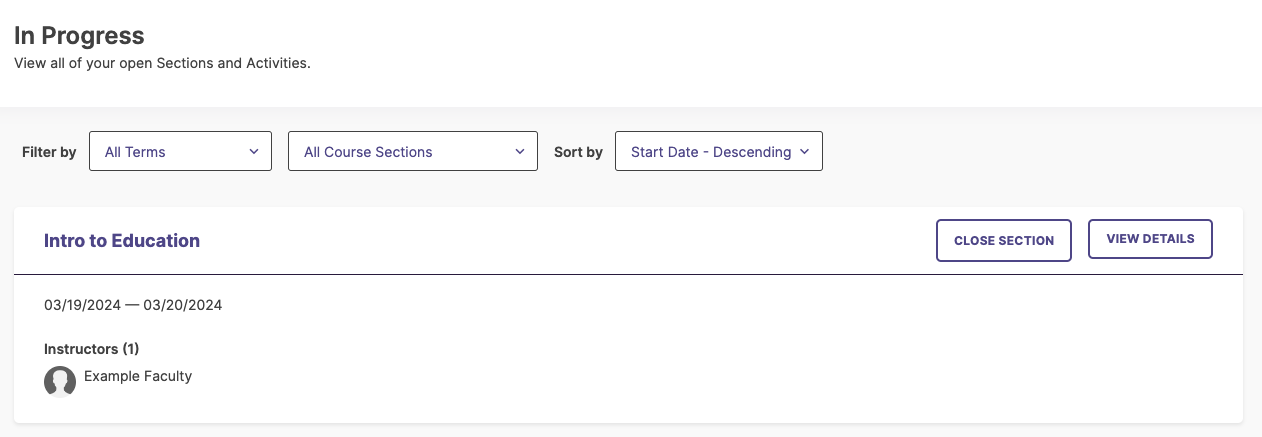Click the date range 03/19/2024 — 03/20/2024

click(x=133, y=305)
